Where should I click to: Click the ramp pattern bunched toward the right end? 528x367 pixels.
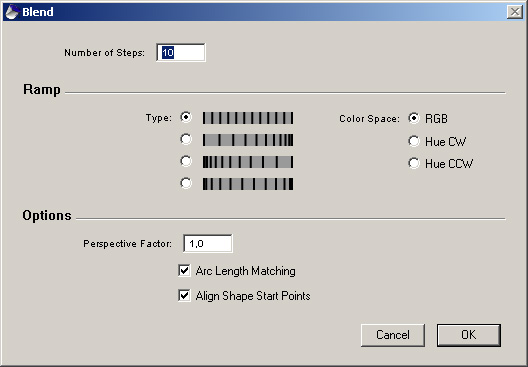(248, 140)
